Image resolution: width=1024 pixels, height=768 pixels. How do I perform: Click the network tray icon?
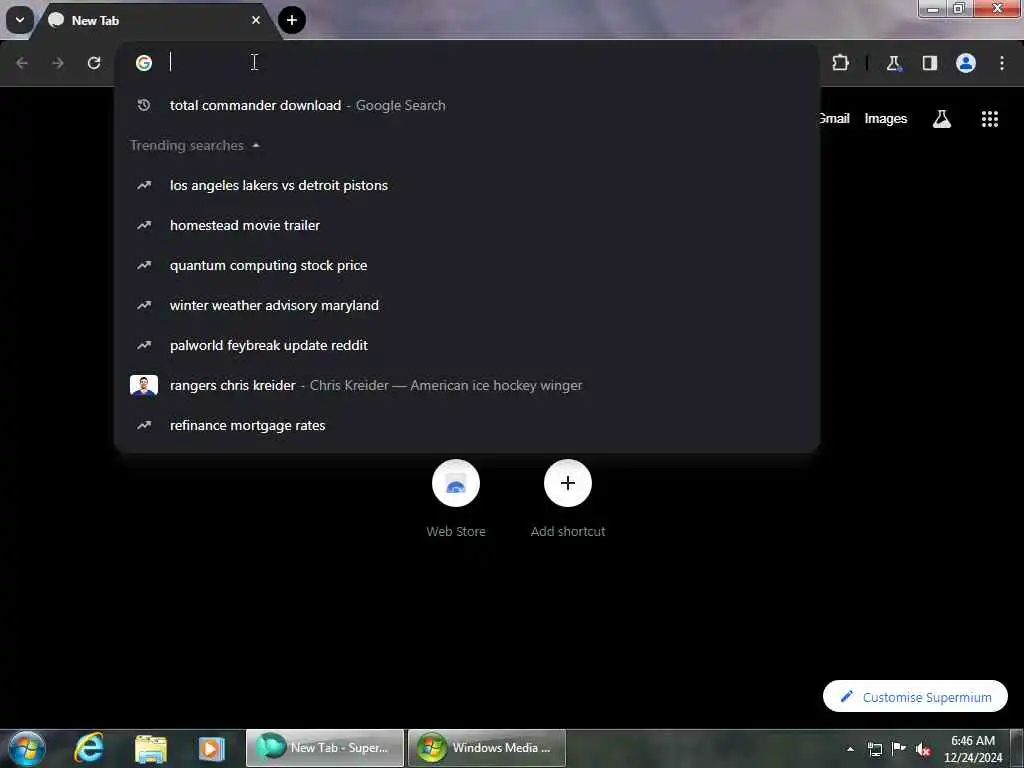pos(874,749)
